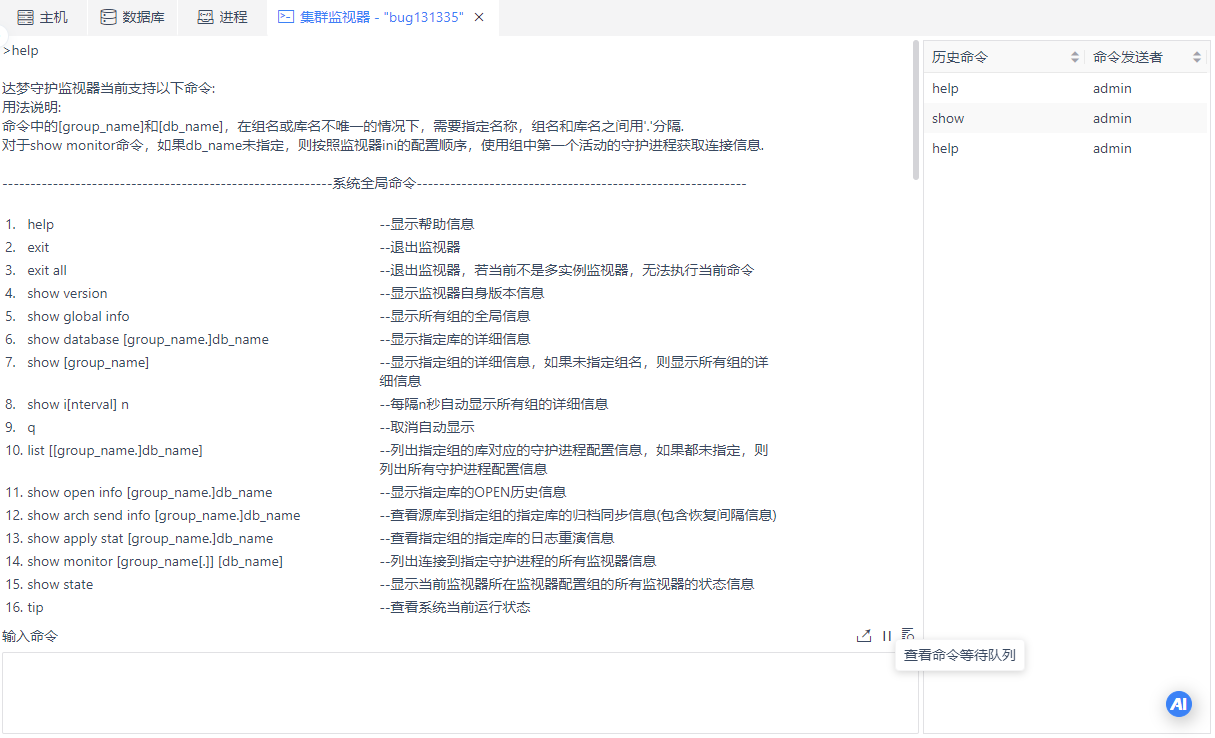Sort by the 历史命令 column arrows
The height and width of the screenshot is (738, 1215).
pyautogui.click(x=1075, y=58)
